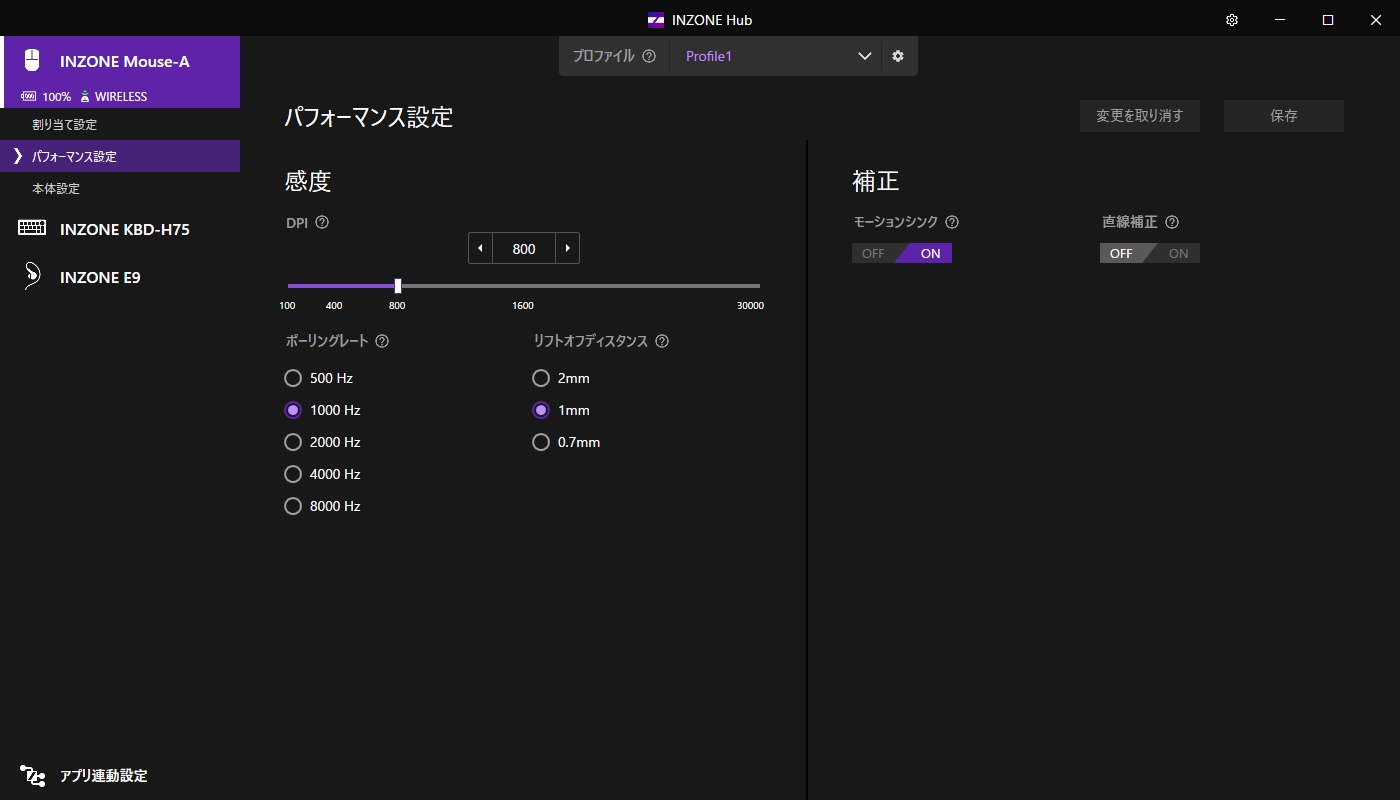Click the 補正 section heading
Viewport: 1400px width, 800px height.
[x=876, y=181]
